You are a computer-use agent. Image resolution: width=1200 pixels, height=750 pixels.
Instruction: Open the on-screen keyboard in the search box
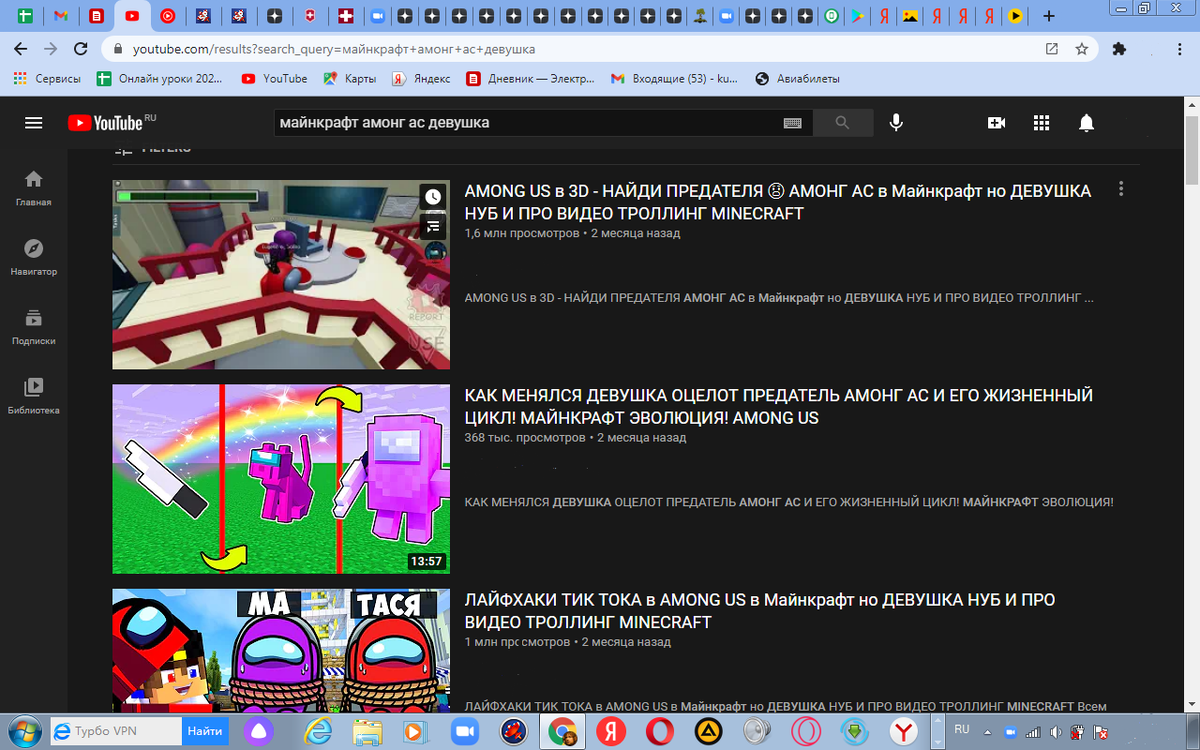(x=793, y=123)
